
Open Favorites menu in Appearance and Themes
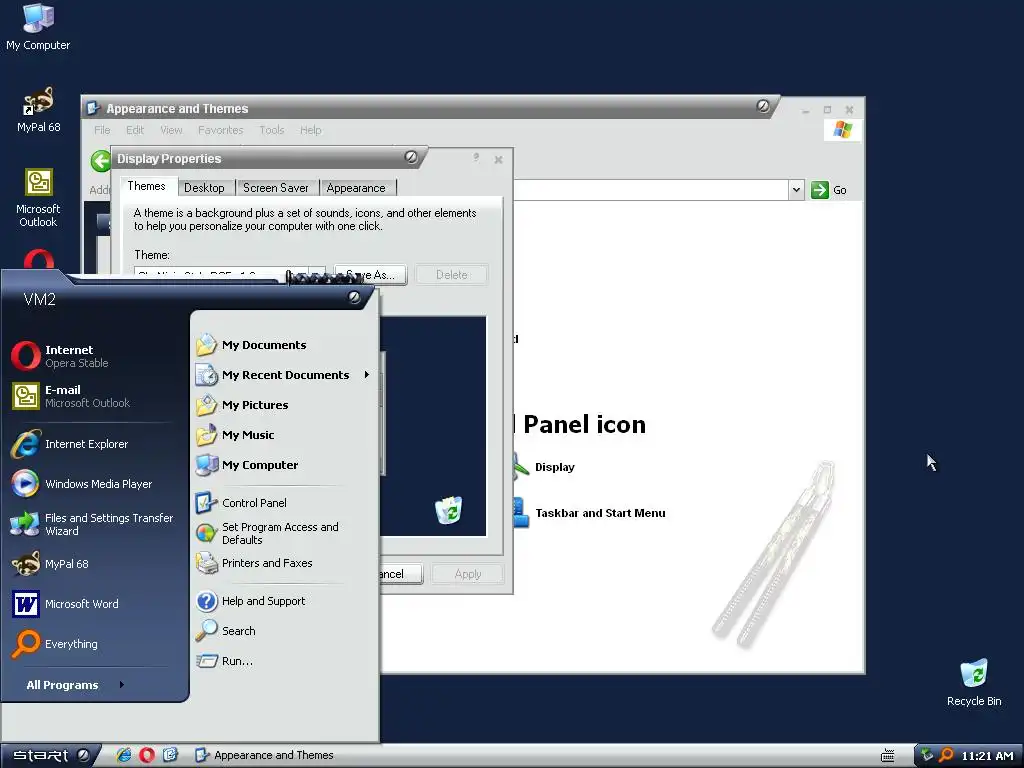pos(220,130)
